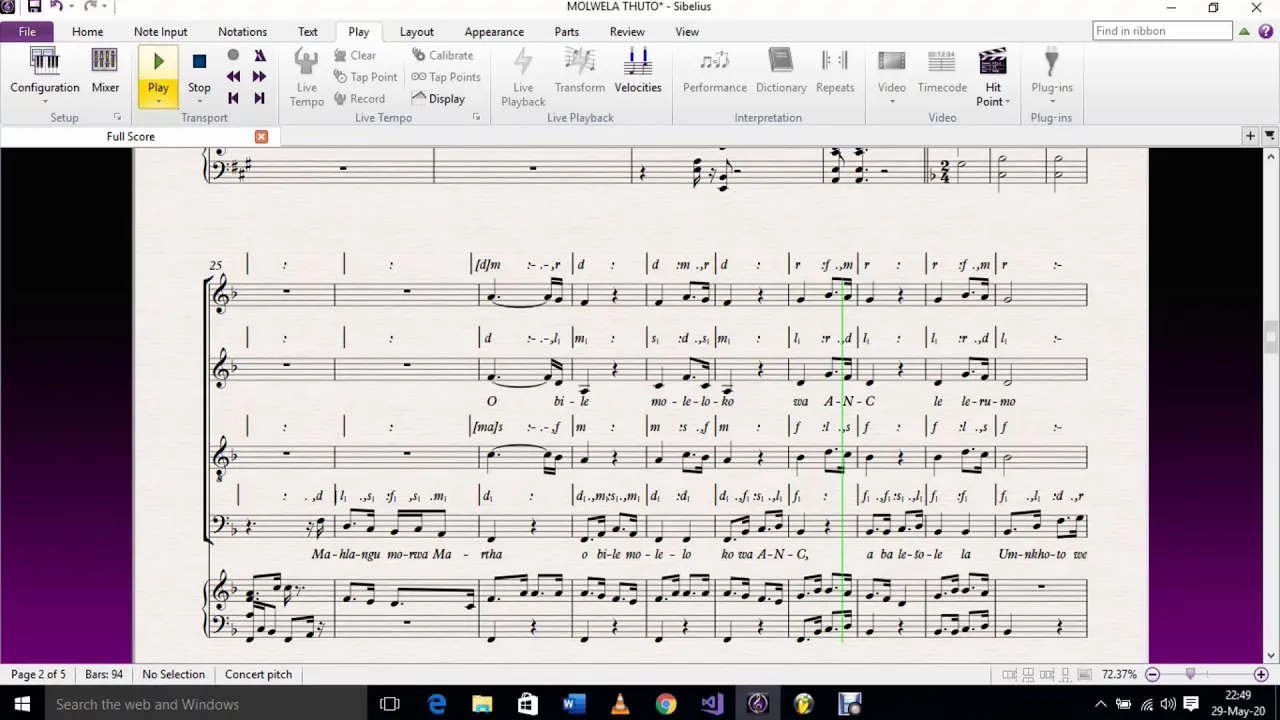1280x720 pixels.
Task: Switch to the Parts ribbon tab
Action: (x=567, y=32)
